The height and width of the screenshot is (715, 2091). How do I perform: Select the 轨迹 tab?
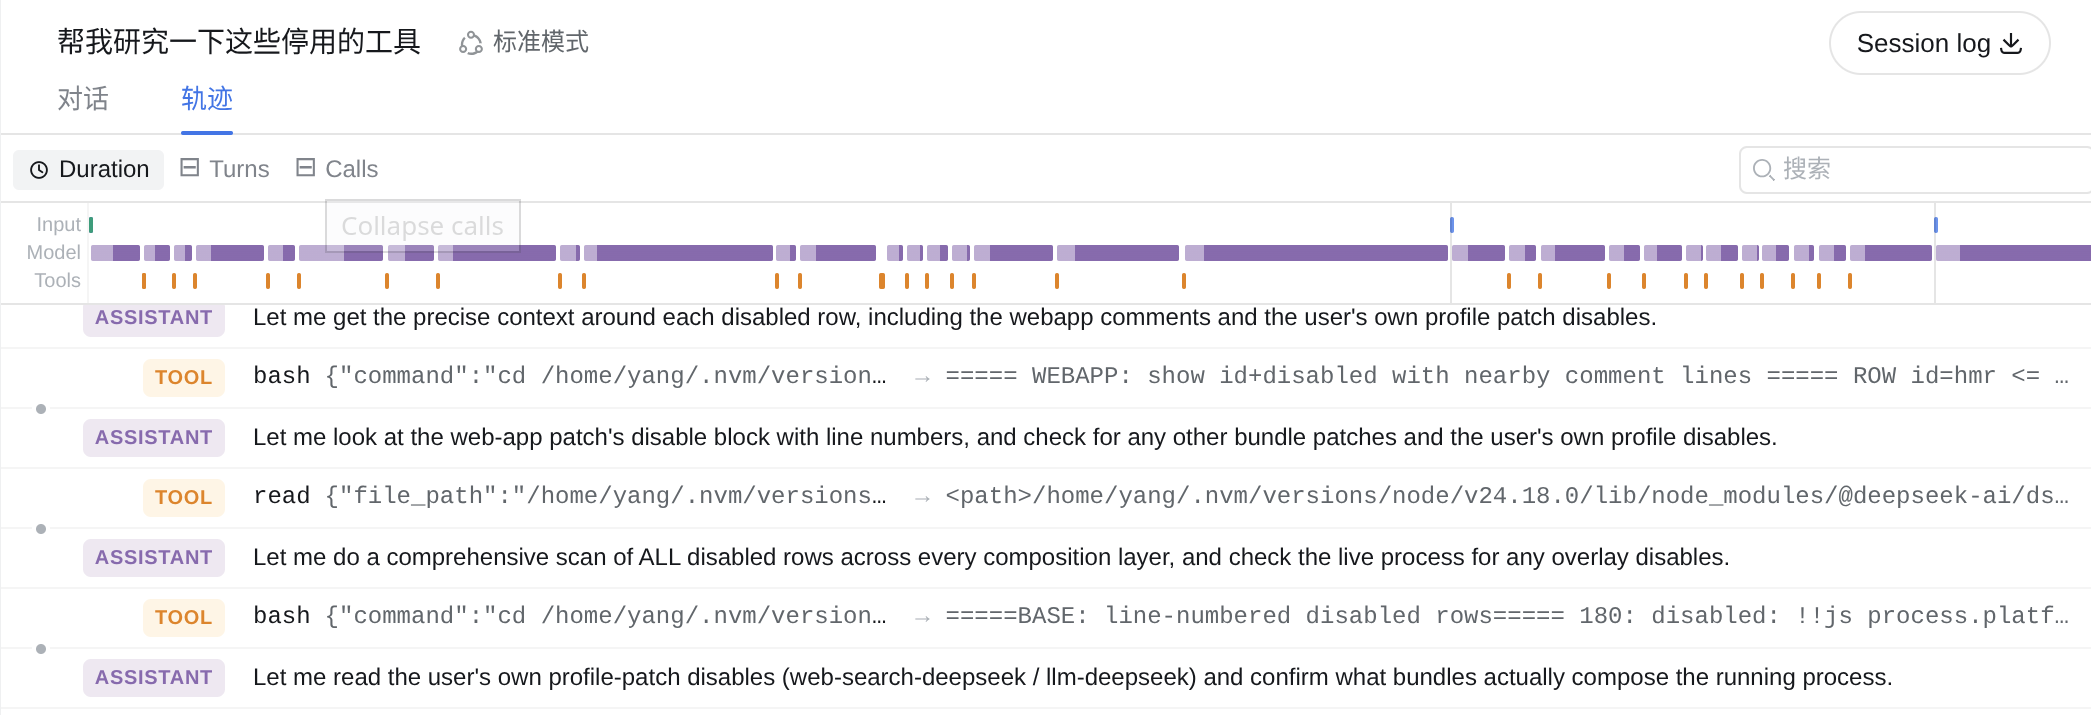207,99
